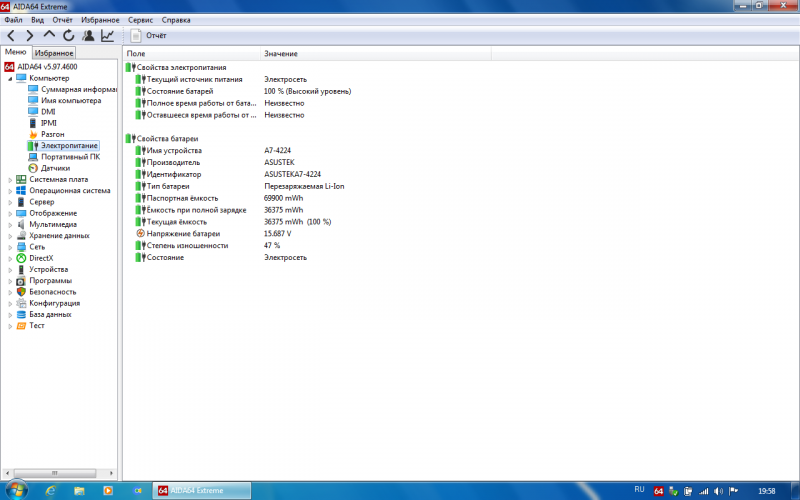The height and width of the screenshot is (500, 800).
Task: Open the Файл menu
Action: [x=13, y=19]
